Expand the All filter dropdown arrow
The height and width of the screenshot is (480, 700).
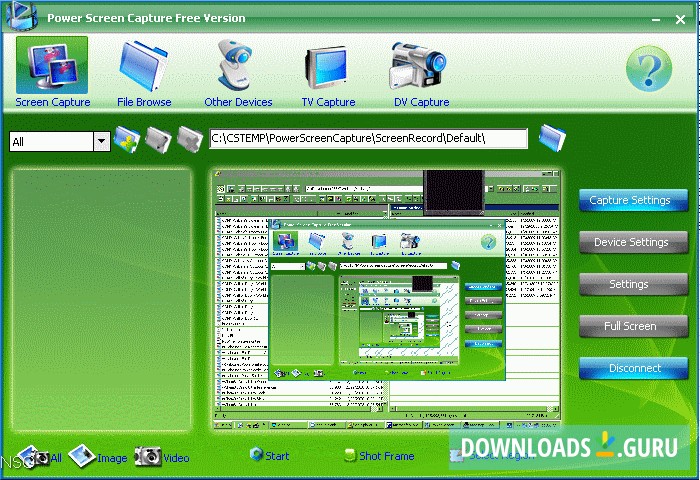[101, 142]
